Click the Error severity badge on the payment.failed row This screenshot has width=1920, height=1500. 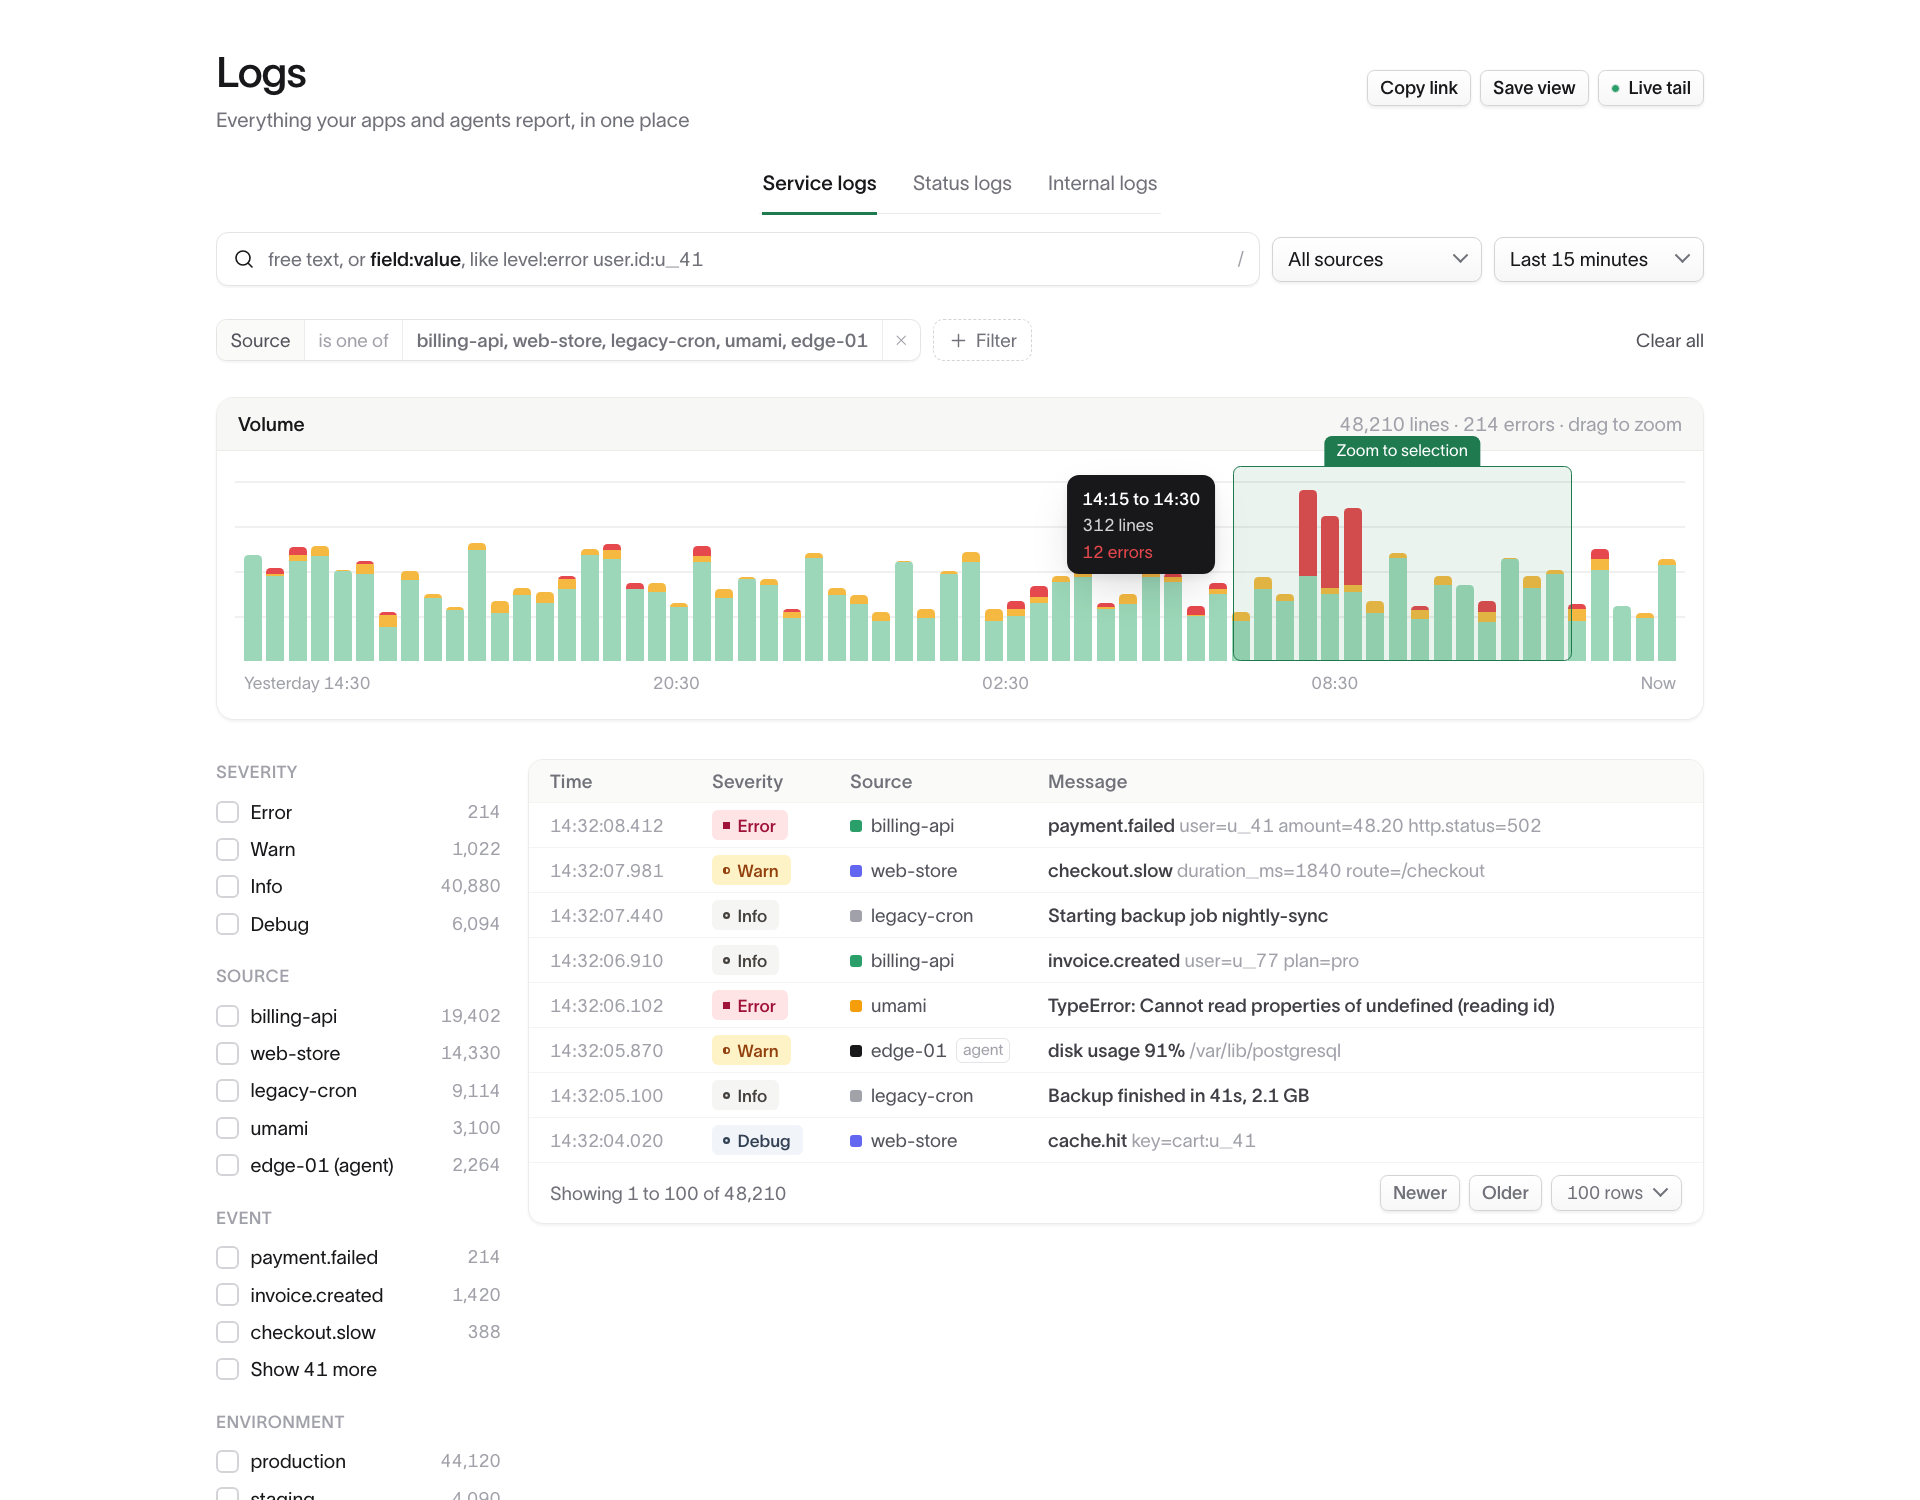click(749, 826)
